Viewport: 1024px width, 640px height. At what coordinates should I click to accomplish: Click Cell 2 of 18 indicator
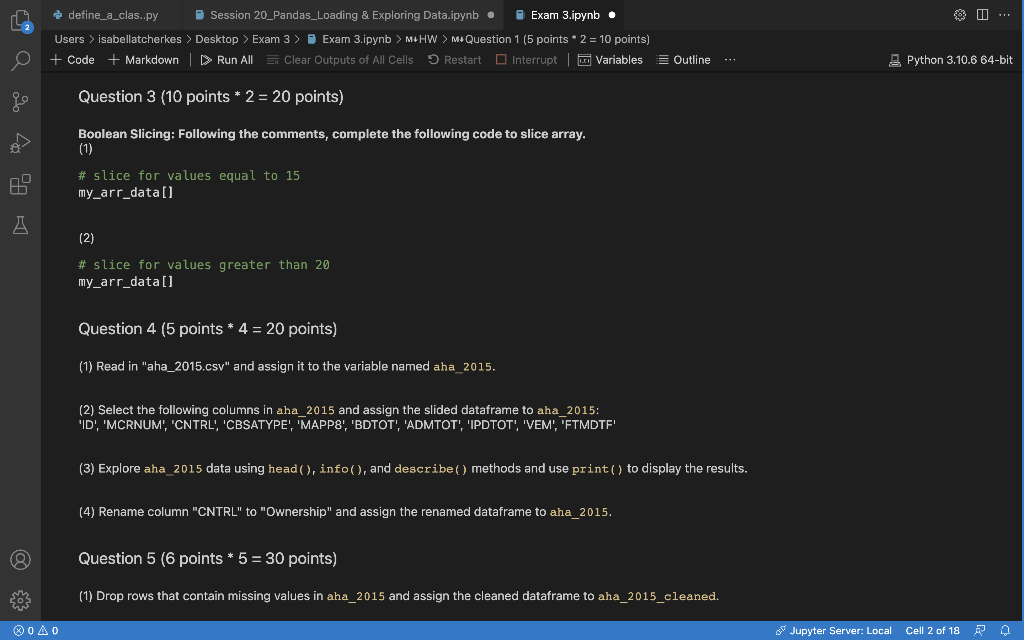[930, 631]
